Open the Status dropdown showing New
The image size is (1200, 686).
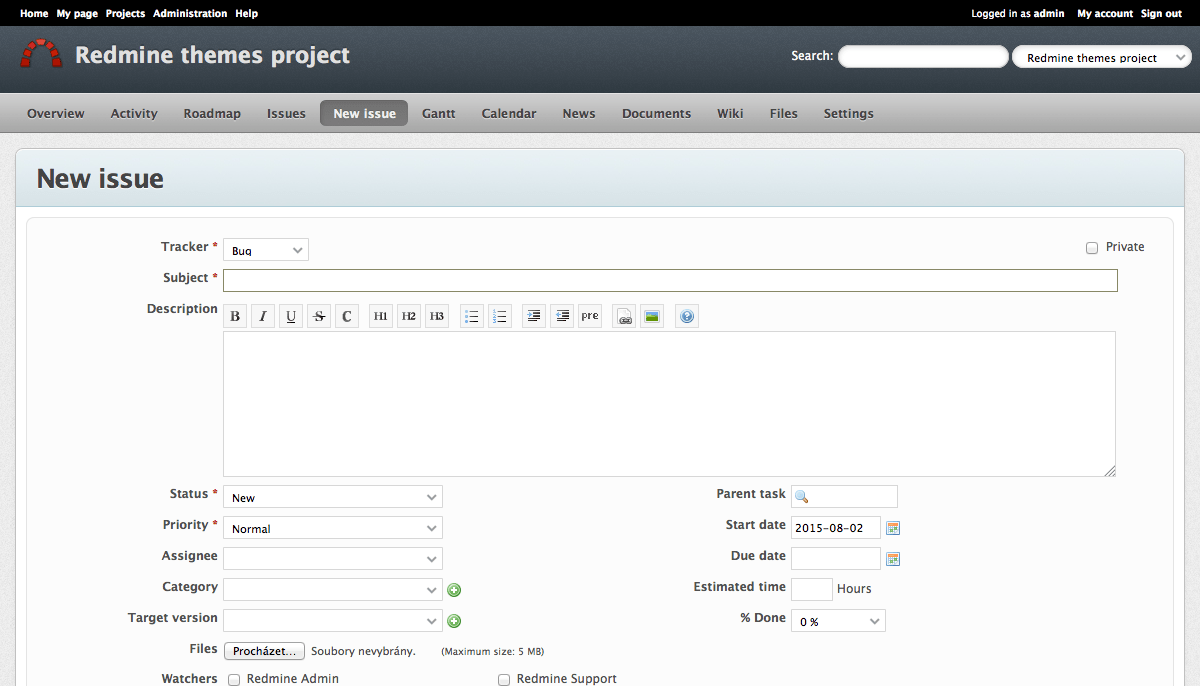[333, 497]
